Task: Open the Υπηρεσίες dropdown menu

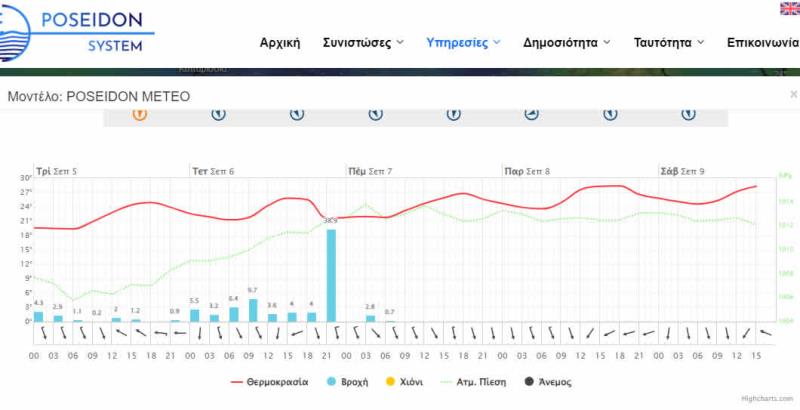Action: coord(463,43)
